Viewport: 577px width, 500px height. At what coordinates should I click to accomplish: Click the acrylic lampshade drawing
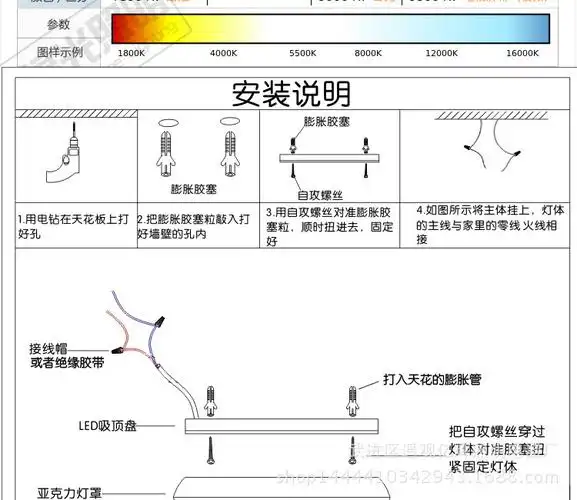coord(282,489)
